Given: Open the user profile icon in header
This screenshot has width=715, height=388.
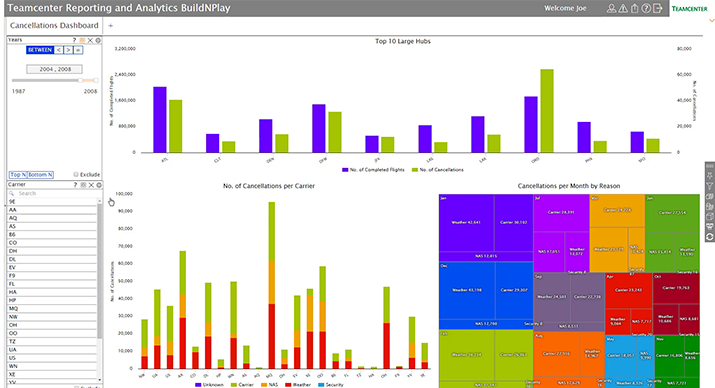Looking at the screenshot, I should point(611,8).
